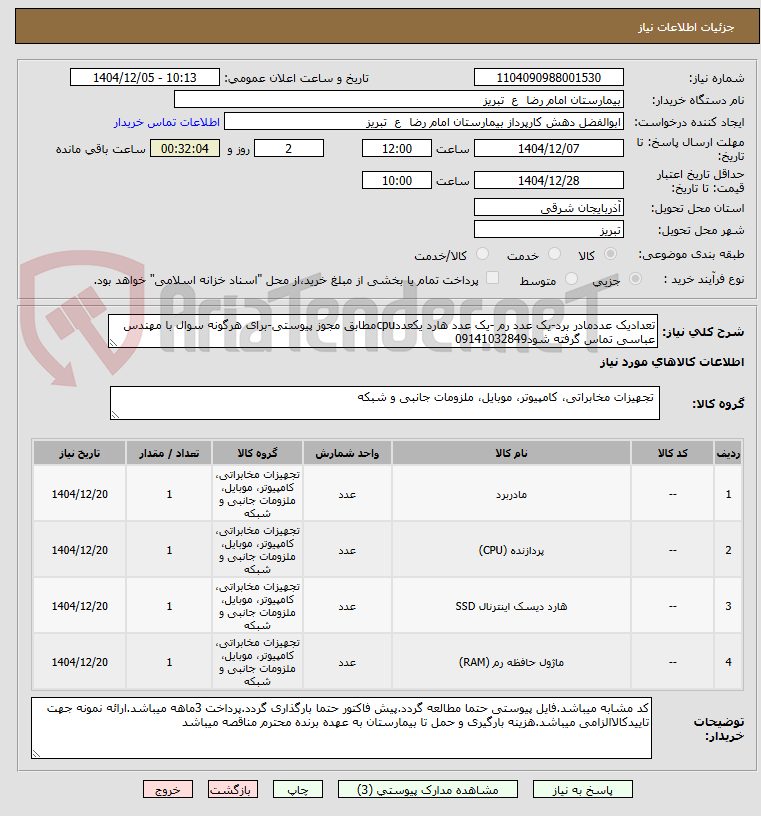Click the response deadline date 1404/12/07
Viewport: 761px width, 816px height.
[549, 148]
